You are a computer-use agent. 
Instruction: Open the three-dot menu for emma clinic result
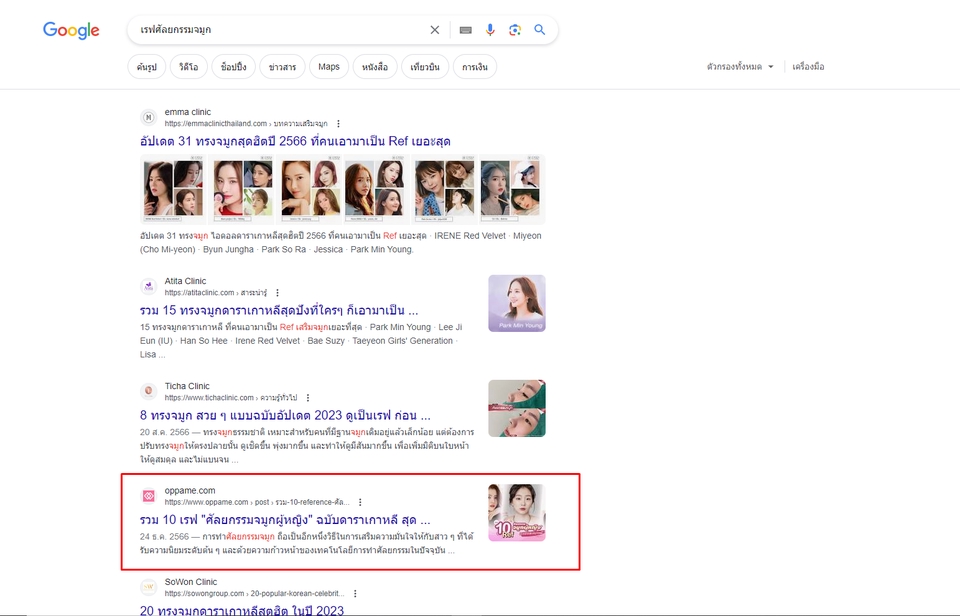pyautogui.click(x=338, y=124)
